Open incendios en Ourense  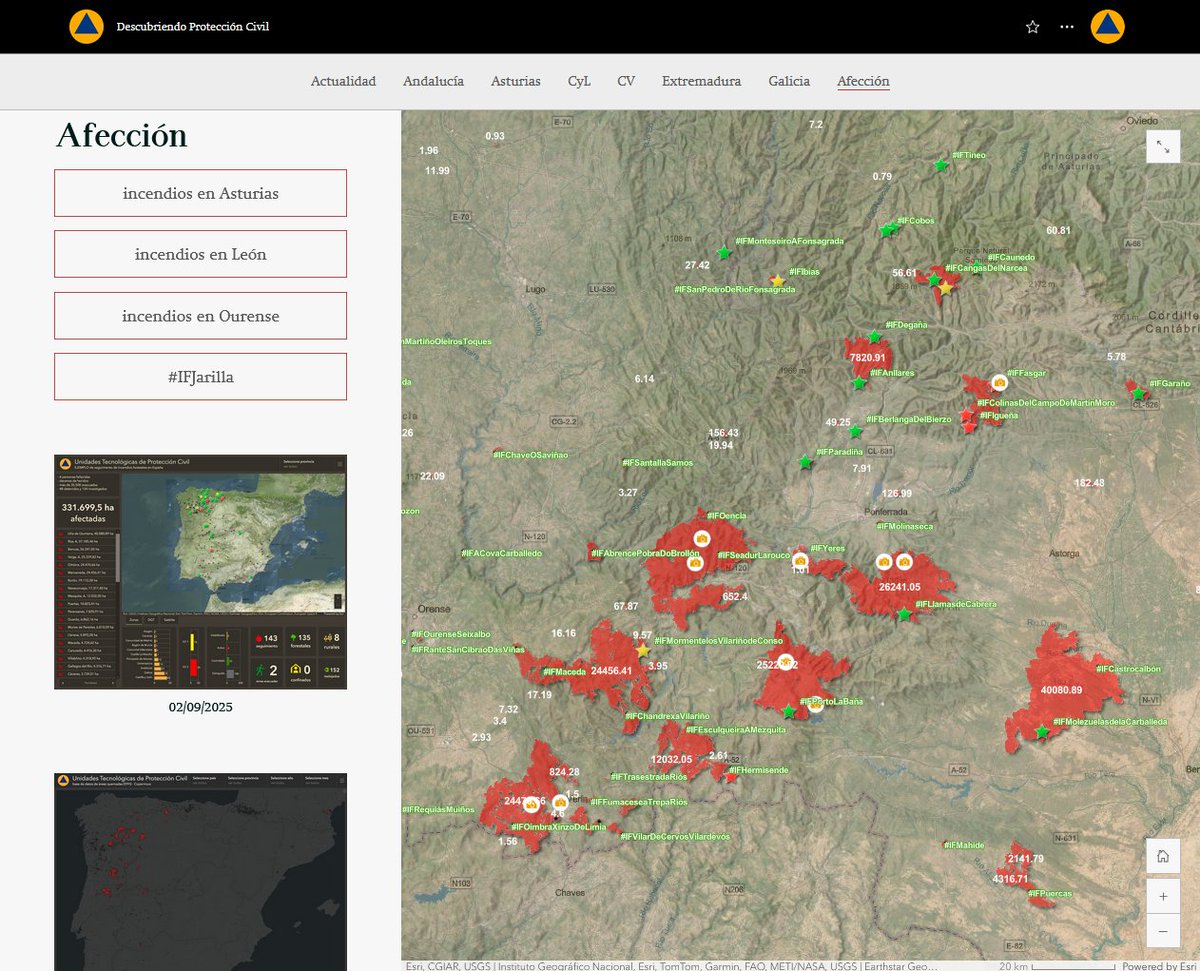pos(200,315)
